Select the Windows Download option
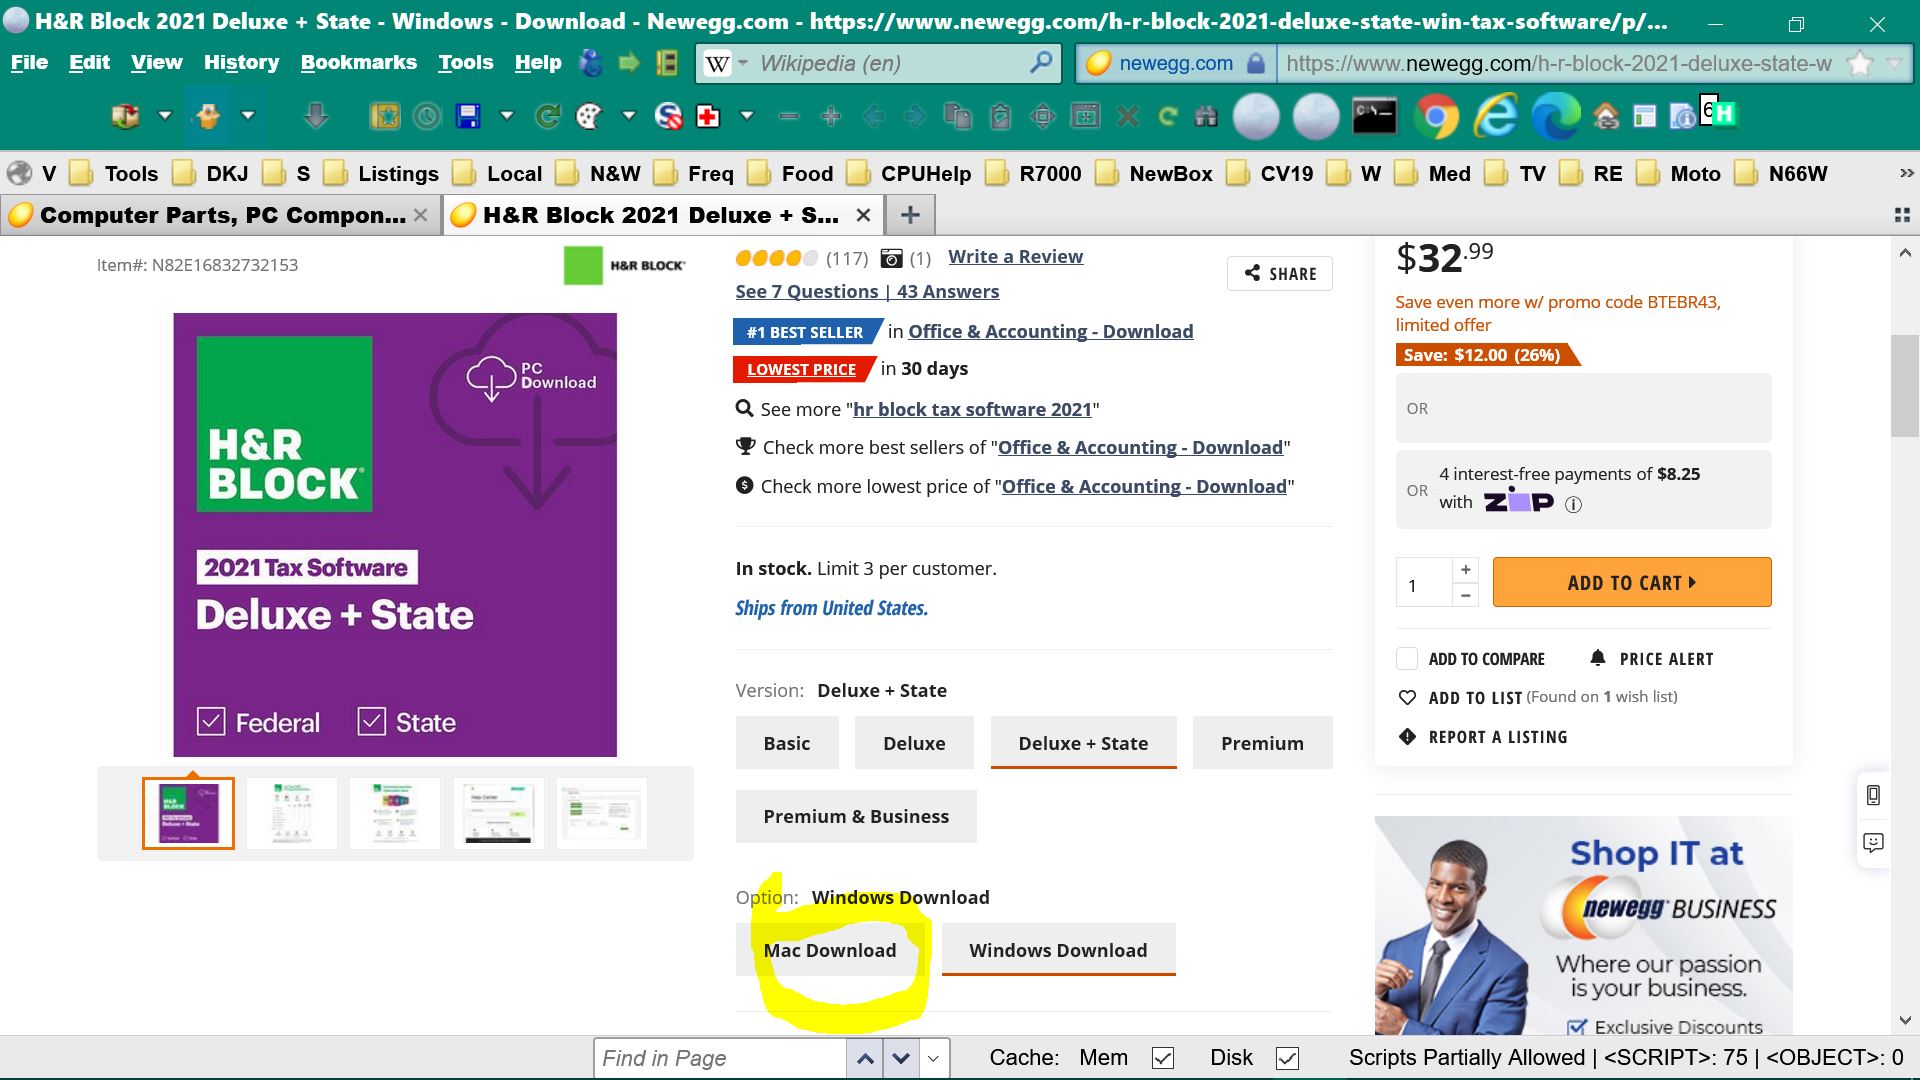Image resolution: width=1920 pixels, height=1080 pixels. pyautogui.click(x=1058, y=950)
